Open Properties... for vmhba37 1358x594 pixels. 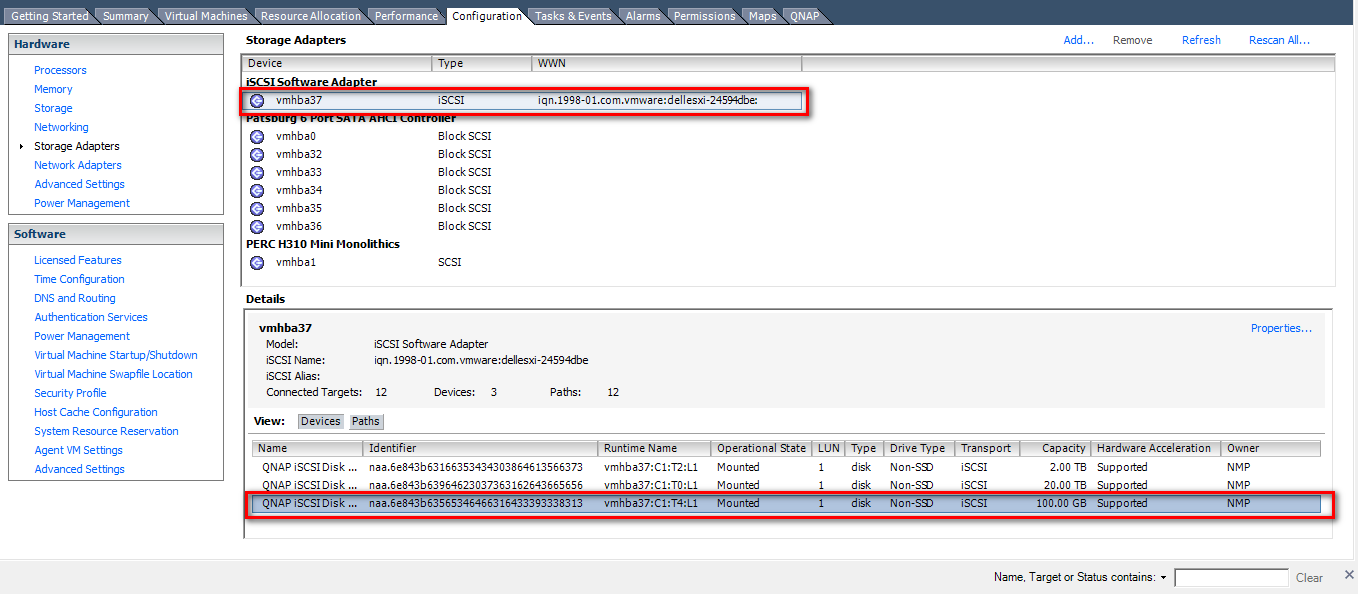click(x=1281, y=328)
